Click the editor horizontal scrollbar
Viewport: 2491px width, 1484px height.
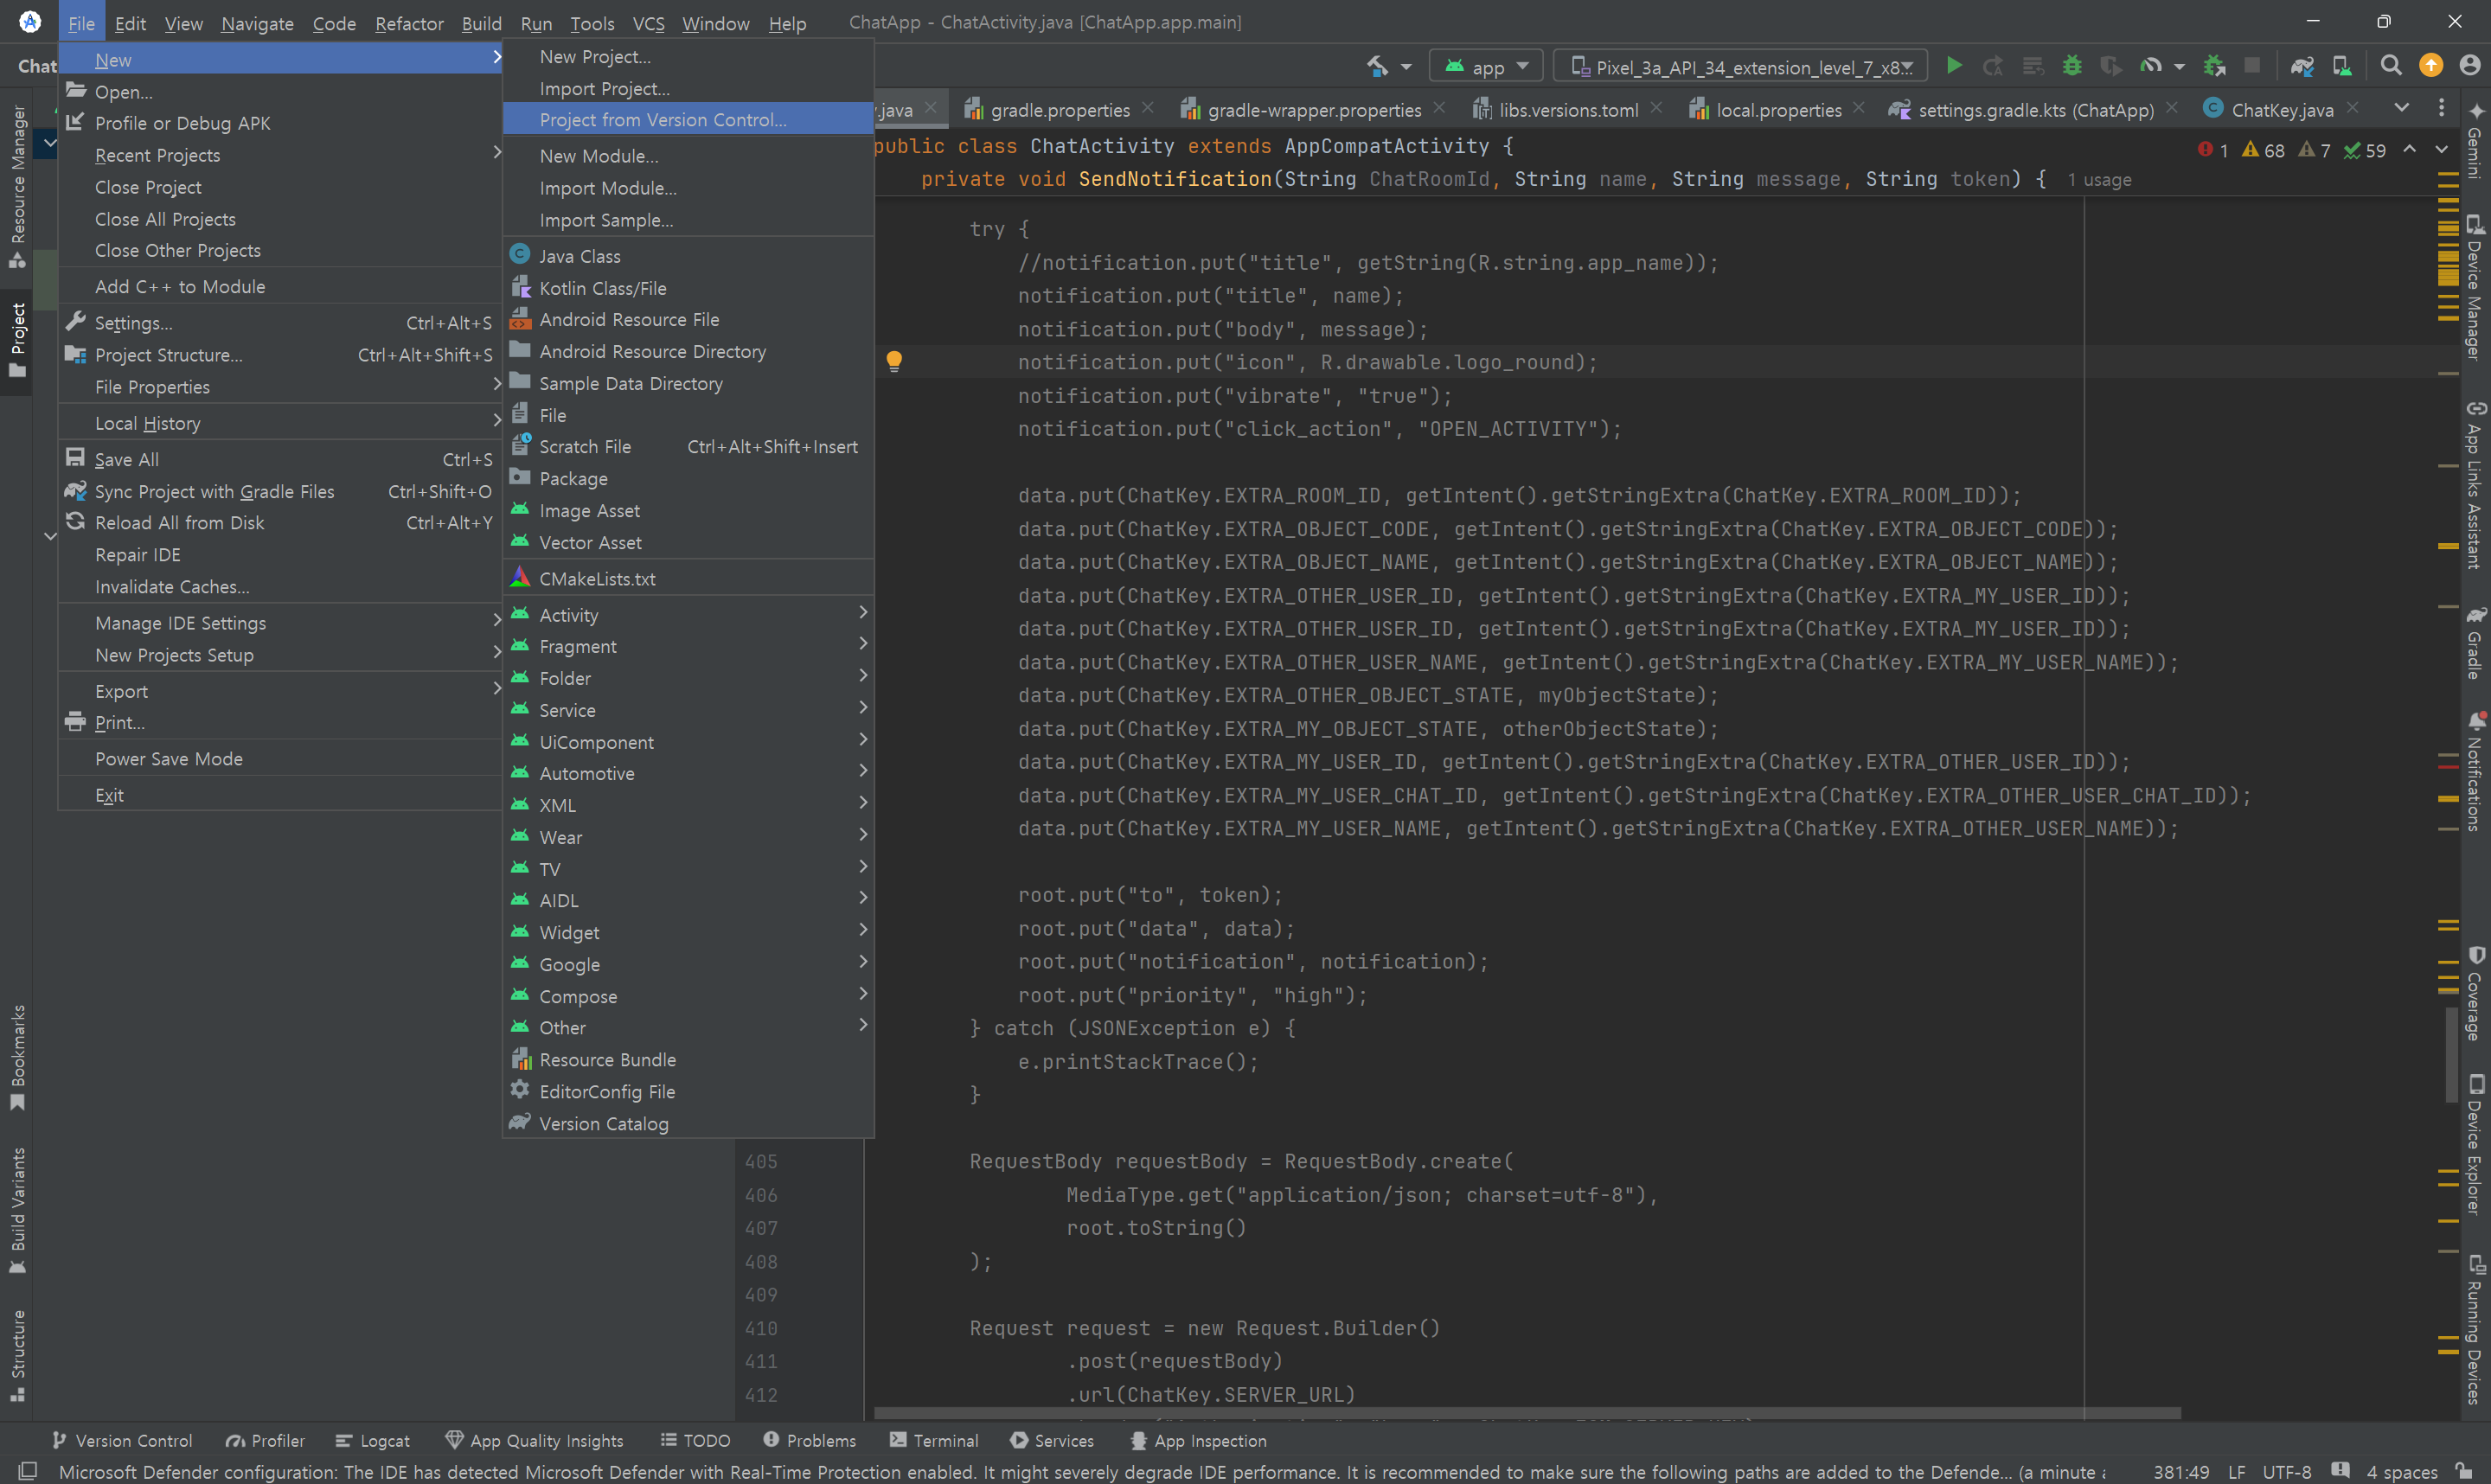tap(1525, 1413)
